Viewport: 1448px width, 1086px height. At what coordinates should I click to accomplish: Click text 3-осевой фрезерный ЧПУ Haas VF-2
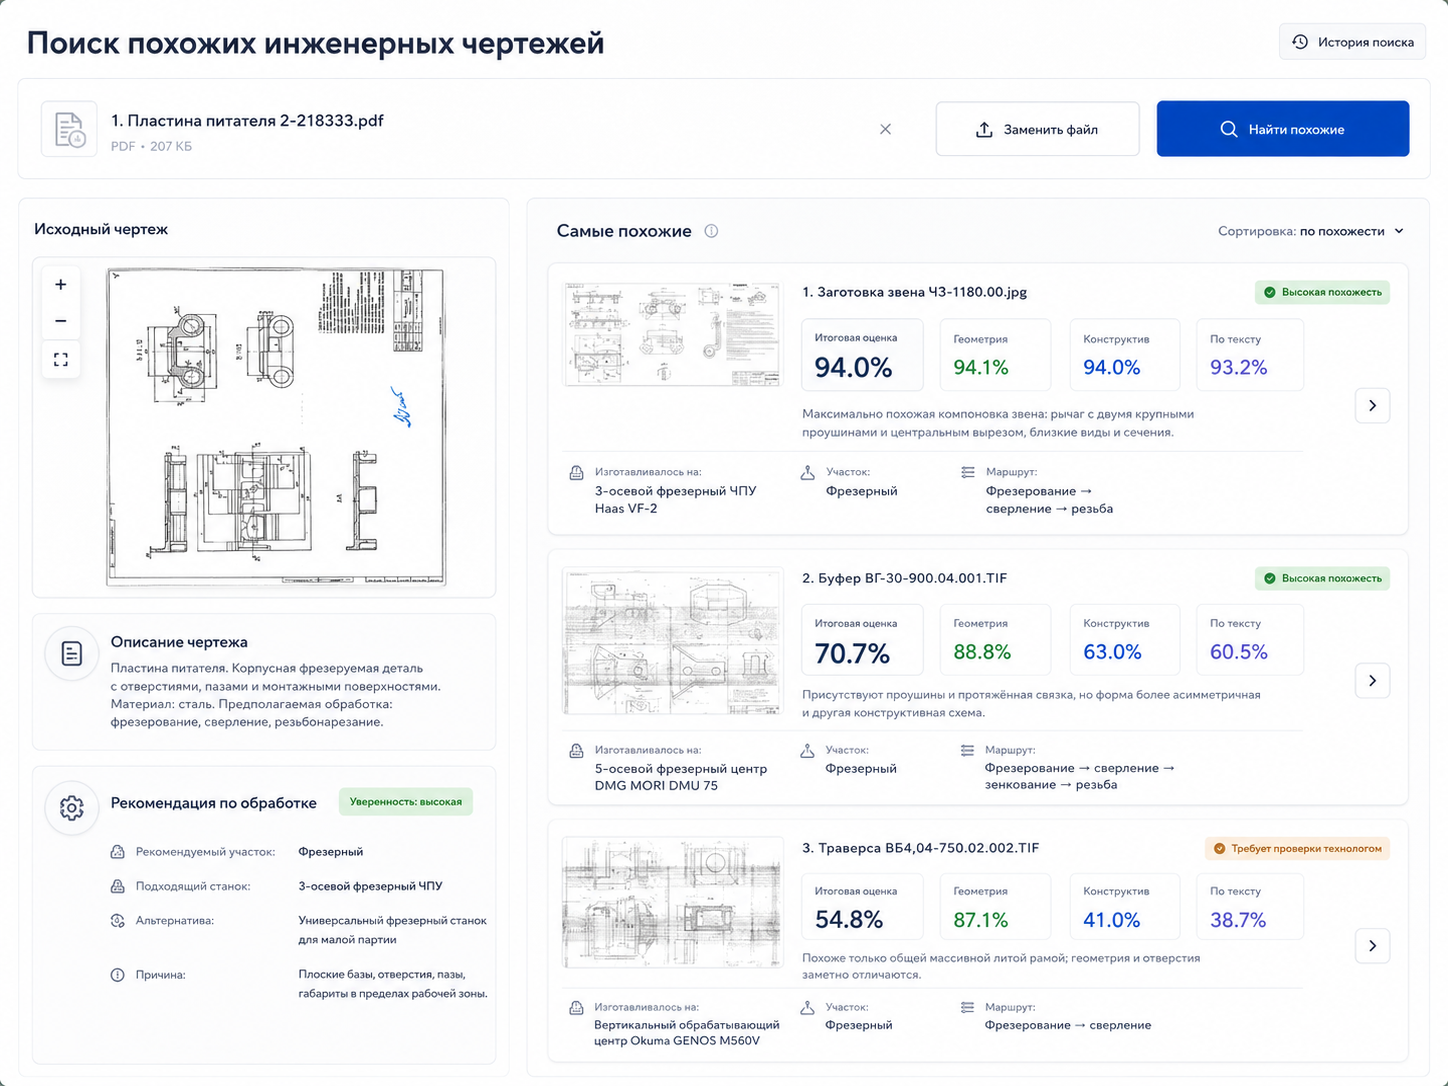pyautogui.click(x=675, y=500)
